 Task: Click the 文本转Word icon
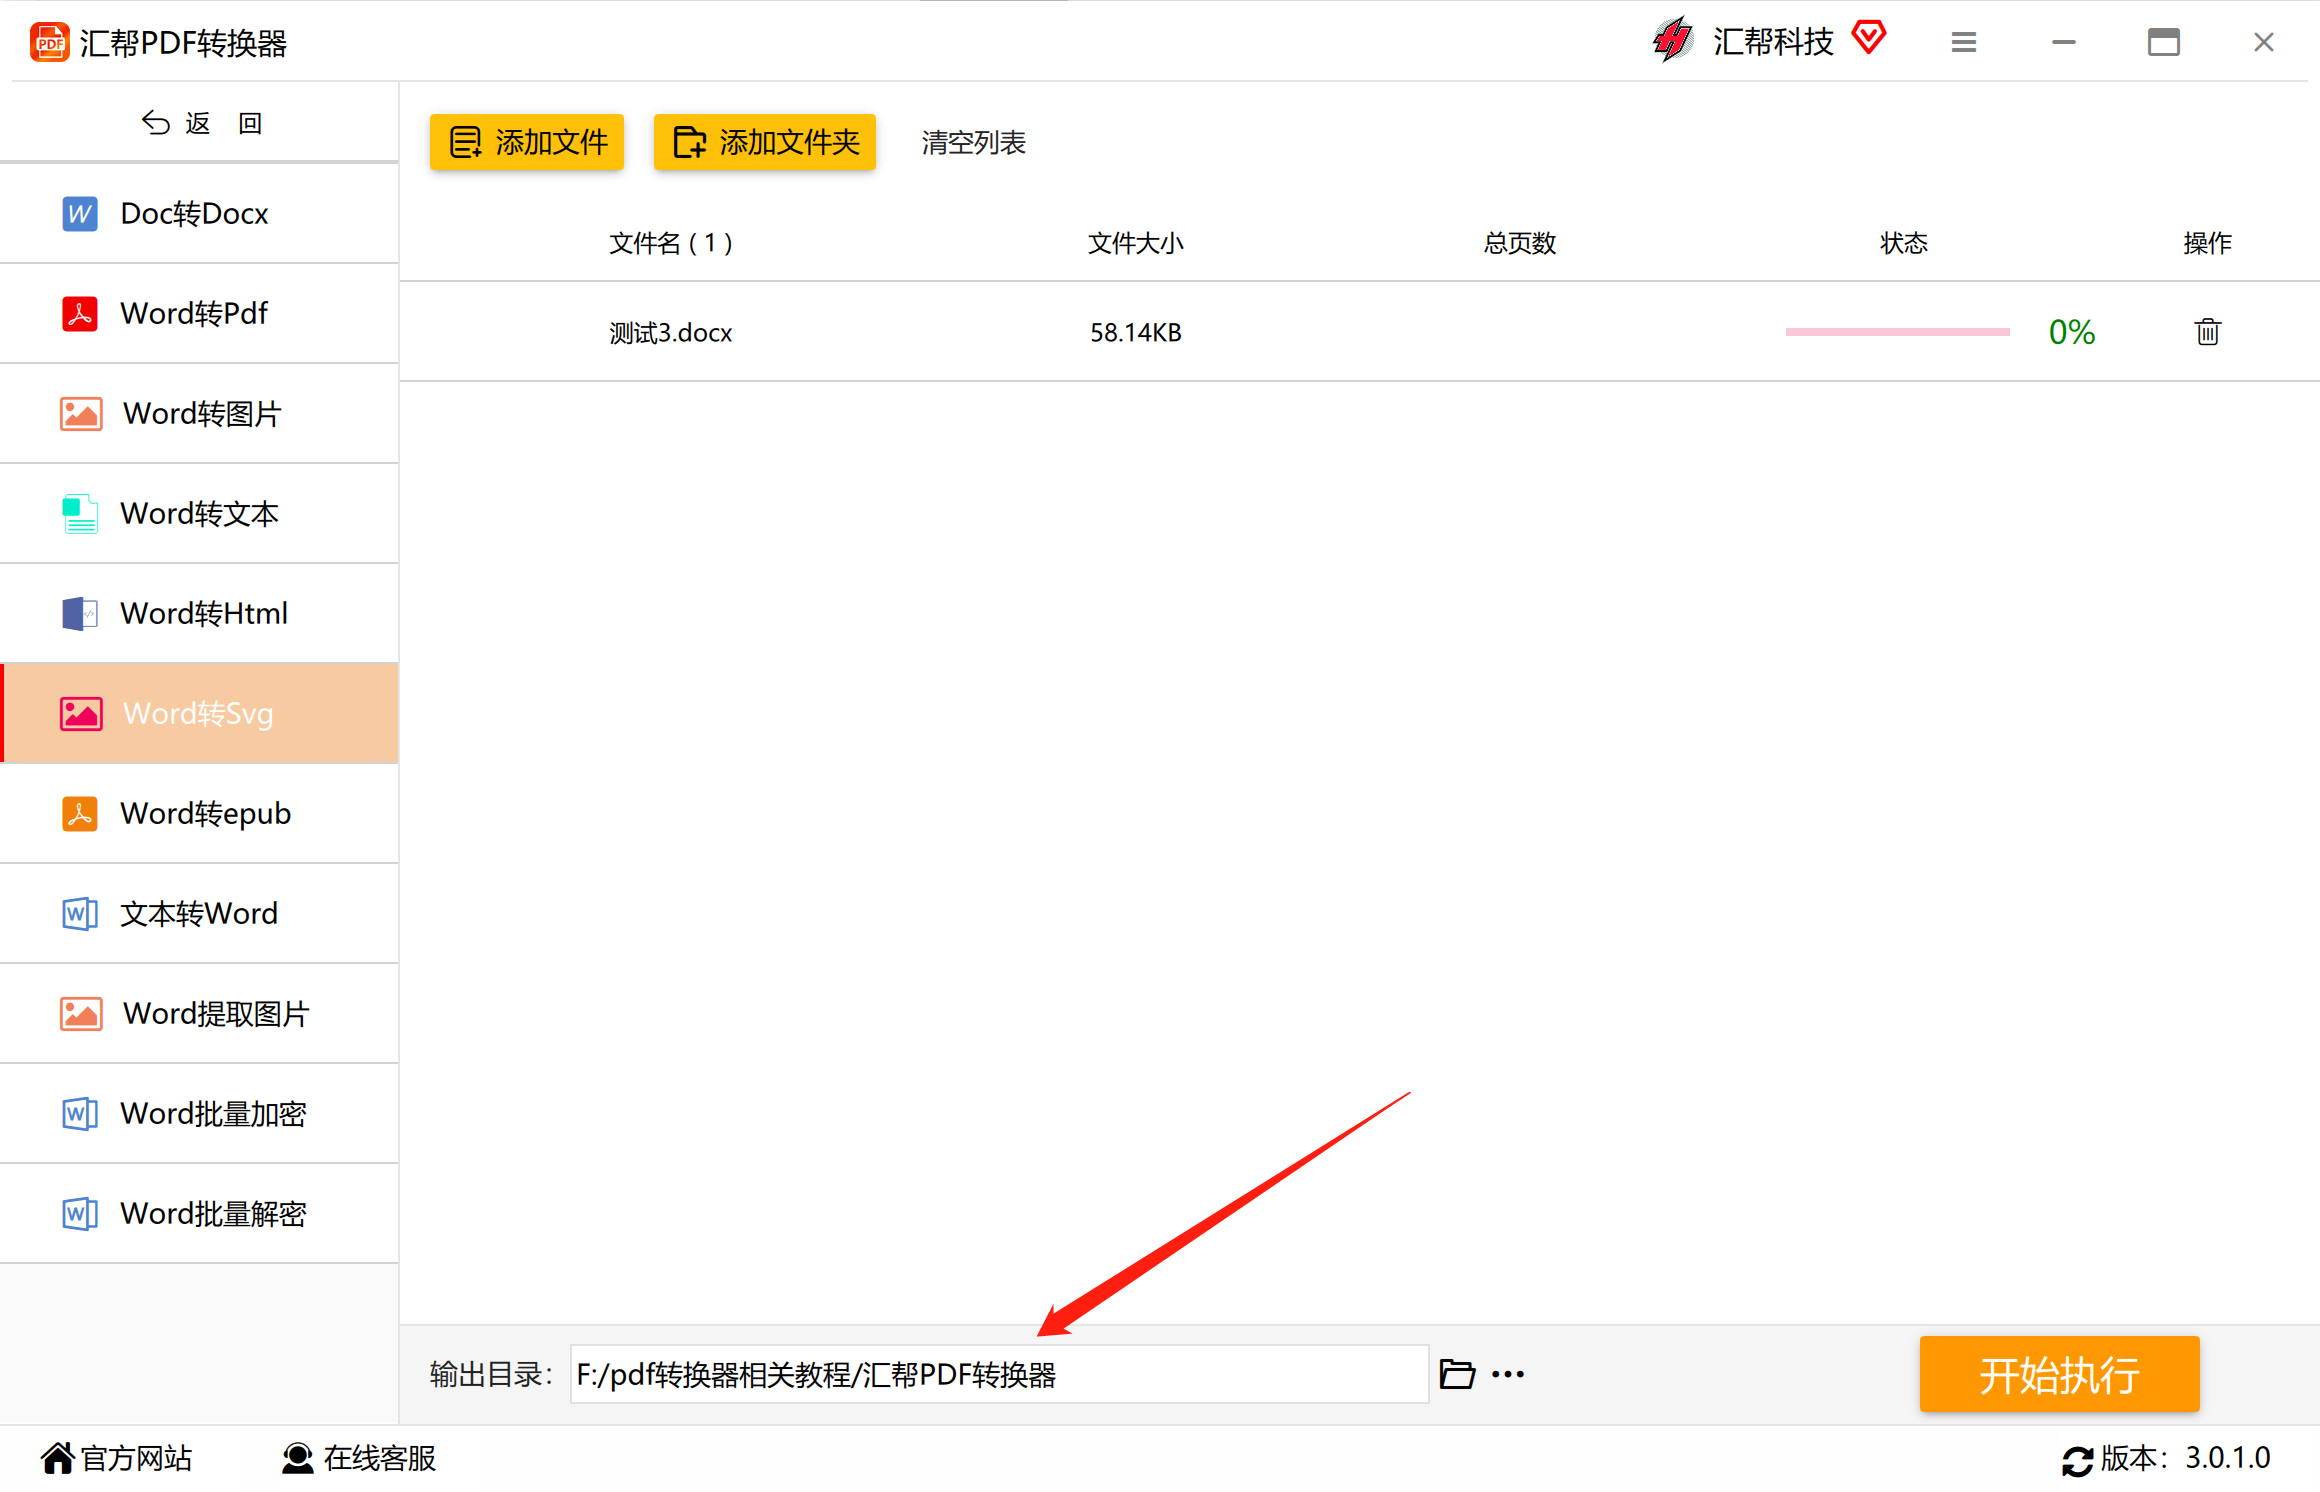(80, 914)
